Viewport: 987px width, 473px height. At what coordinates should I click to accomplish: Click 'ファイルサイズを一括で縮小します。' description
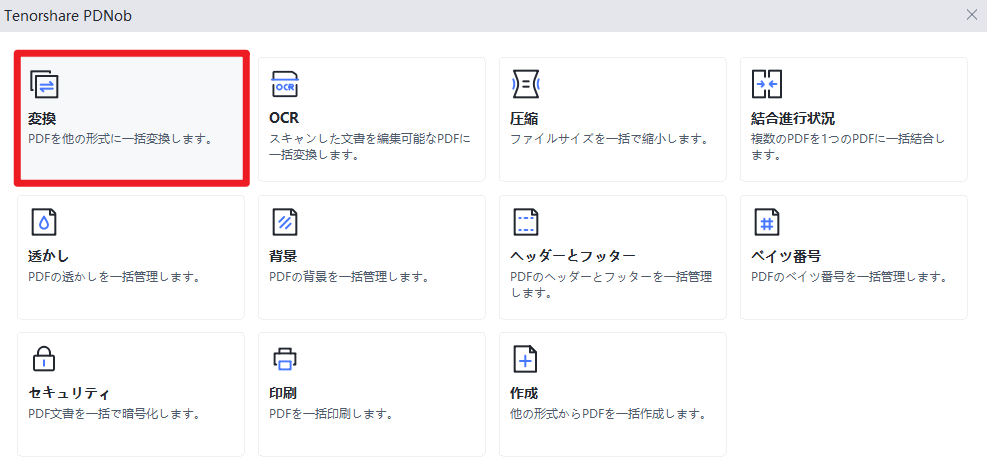[609, 138]
